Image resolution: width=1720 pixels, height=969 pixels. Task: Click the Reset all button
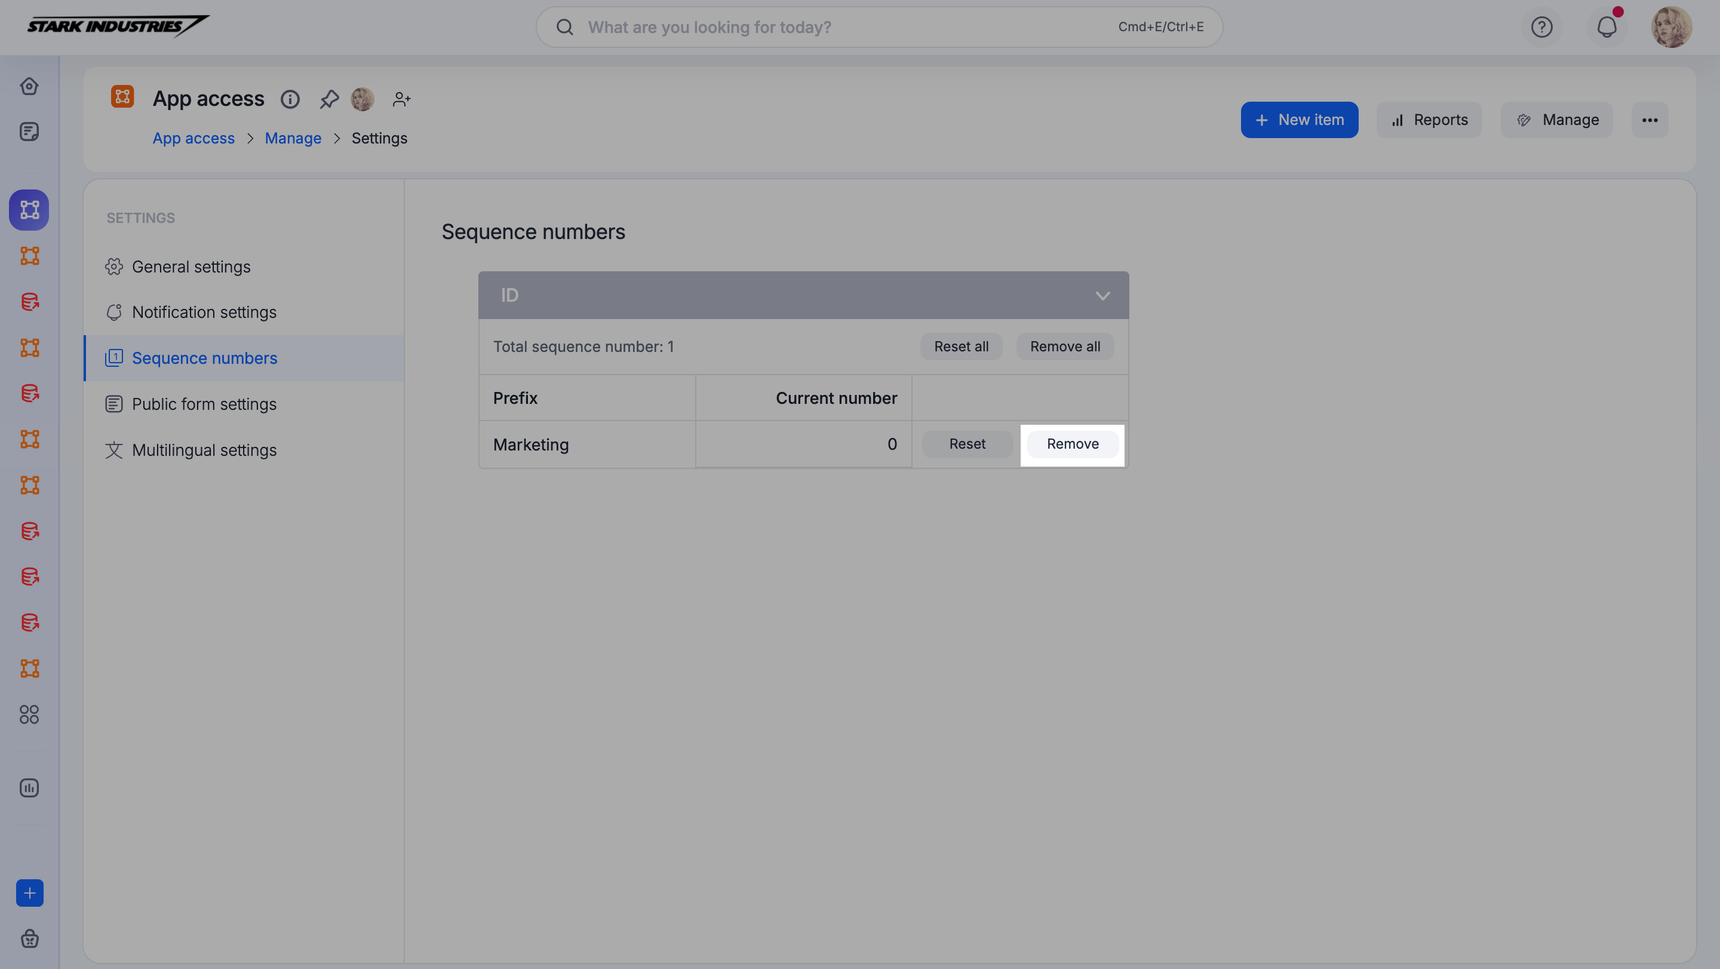(960, 347)
